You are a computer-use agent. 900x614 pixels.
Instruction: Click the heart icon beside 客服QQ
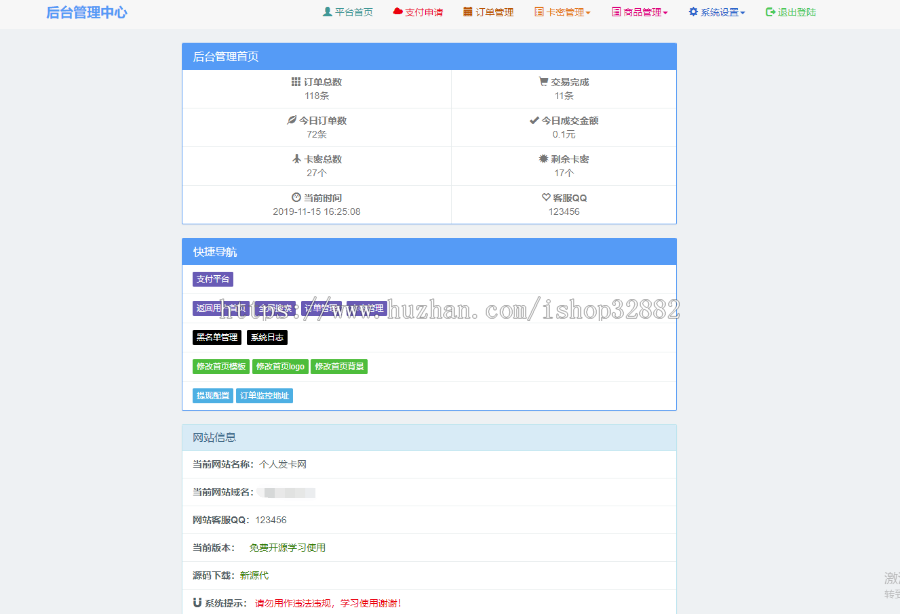[x=544, y=196]
